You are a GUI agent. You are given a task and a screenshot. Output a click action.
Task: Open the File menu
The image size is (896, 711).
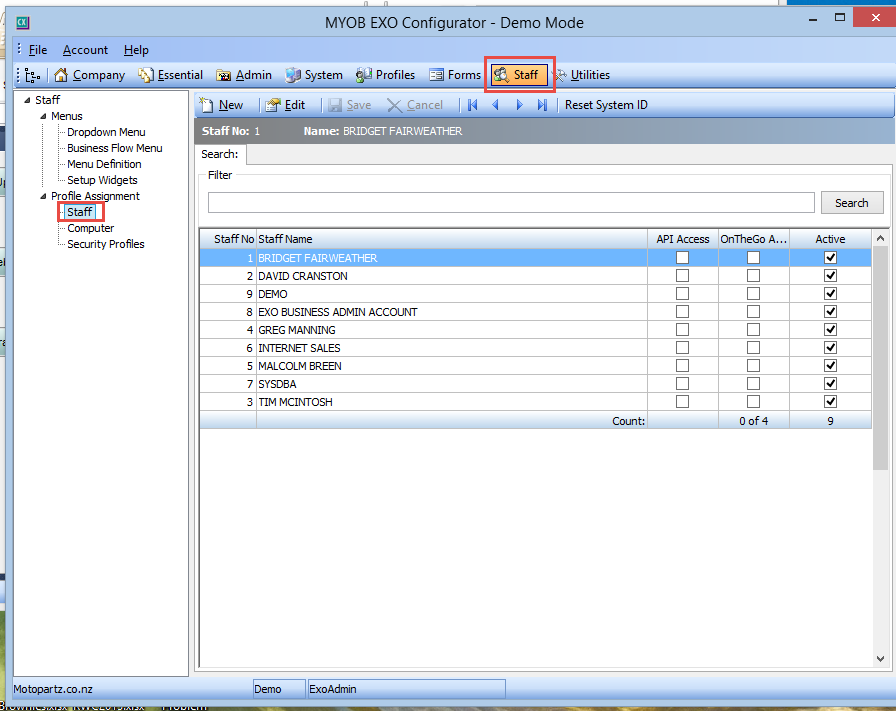click(38, 50)
